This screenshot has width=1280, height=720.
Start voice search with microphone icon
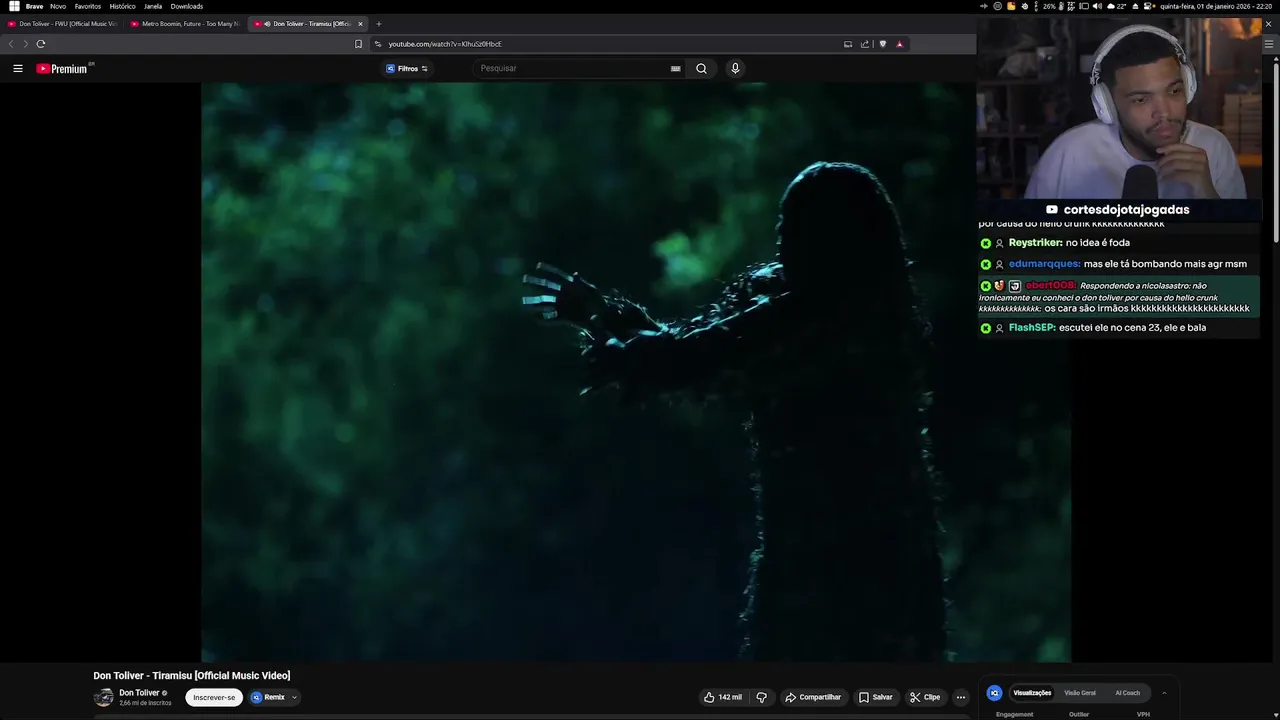point(735,69)
